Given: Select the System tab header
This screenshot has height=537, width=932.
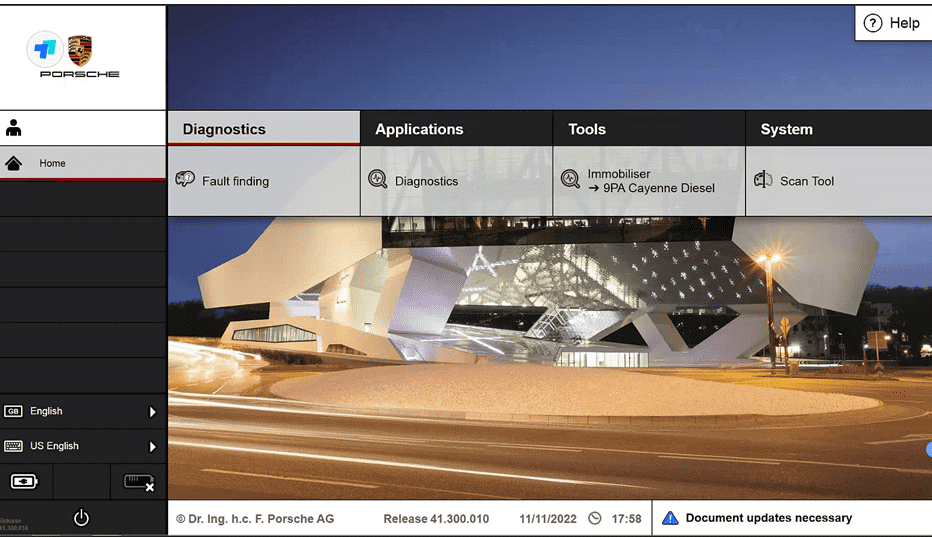Looking at the screenshot, I should click(839, 128).
